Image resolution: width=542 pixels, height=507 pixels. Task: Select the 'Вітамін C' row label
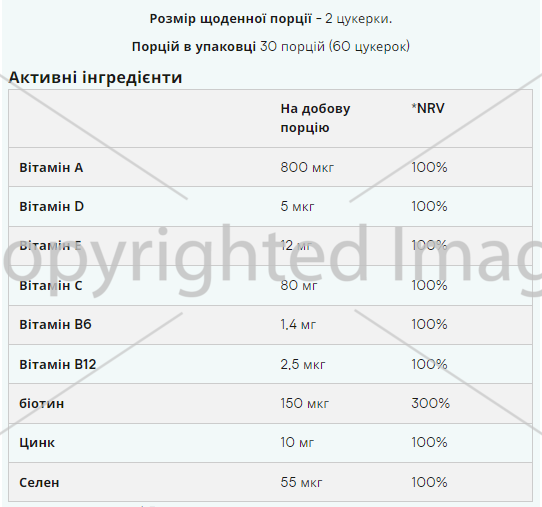[51, 285]
